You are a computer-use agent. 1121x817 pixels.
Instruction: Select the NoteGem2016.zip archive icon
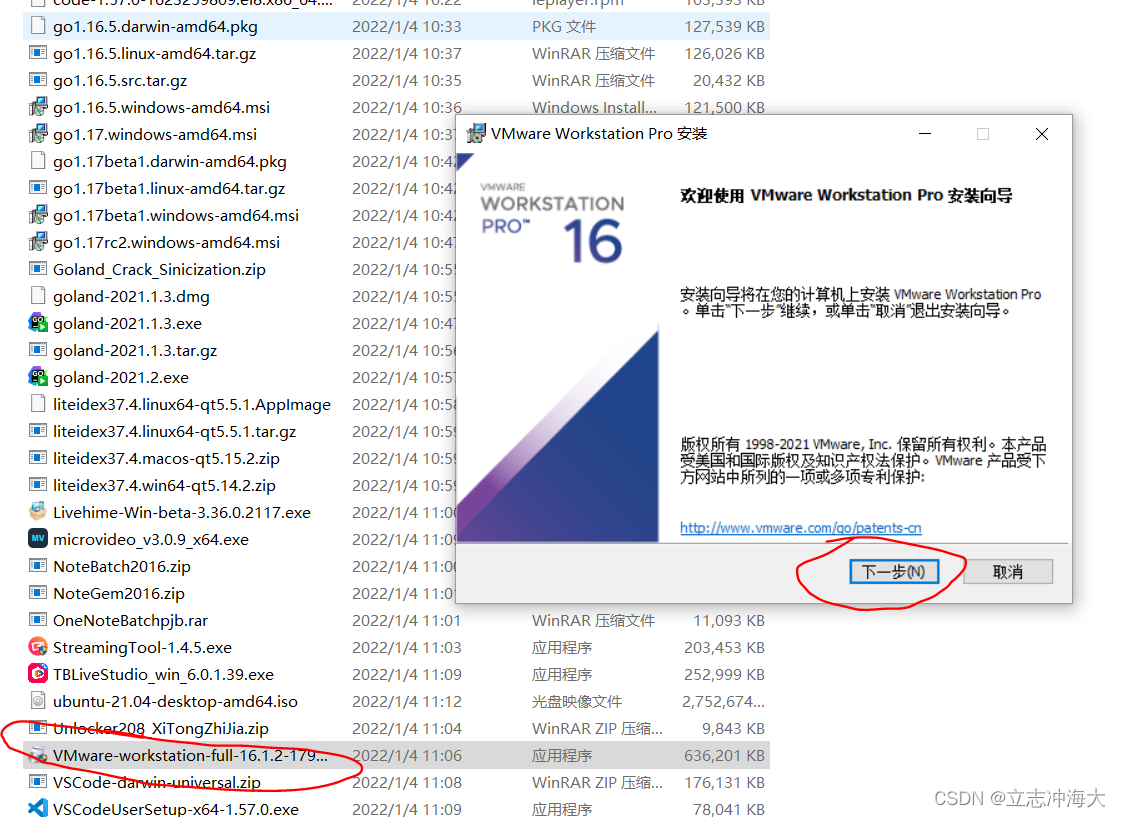click(x=38, y=593)
